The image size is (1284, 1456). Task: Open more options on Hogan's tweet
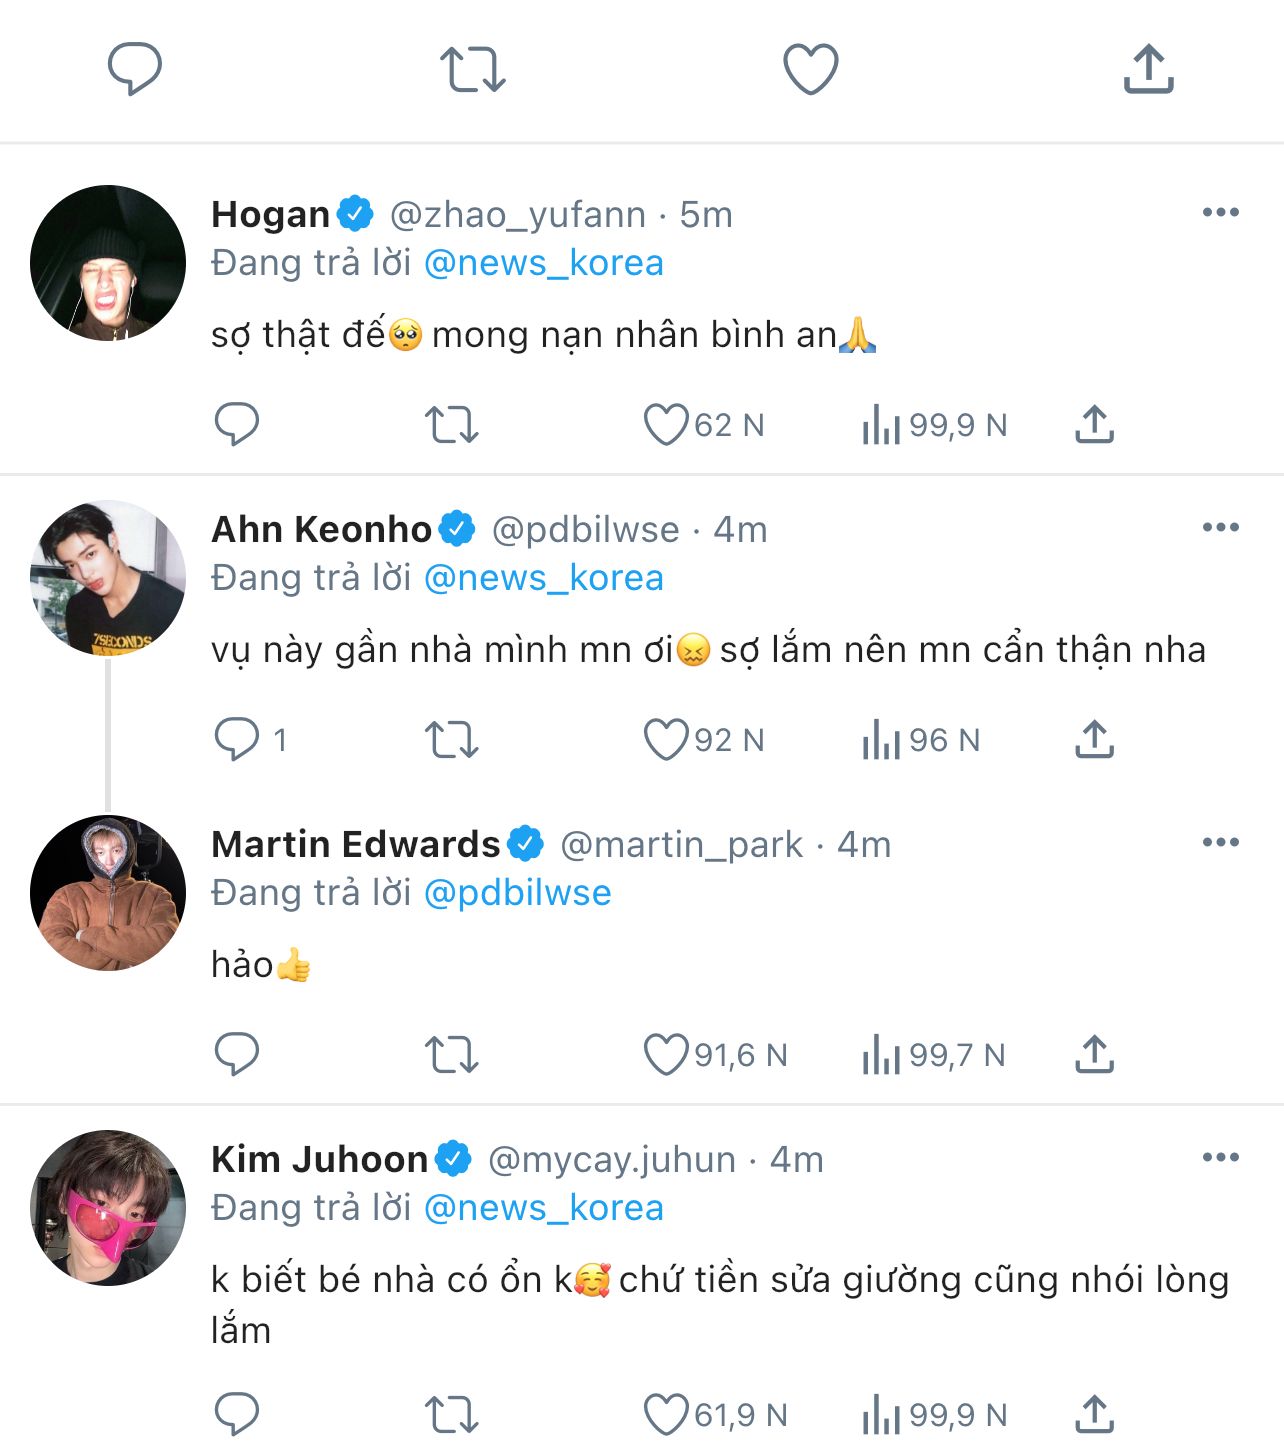(1220, 213)
